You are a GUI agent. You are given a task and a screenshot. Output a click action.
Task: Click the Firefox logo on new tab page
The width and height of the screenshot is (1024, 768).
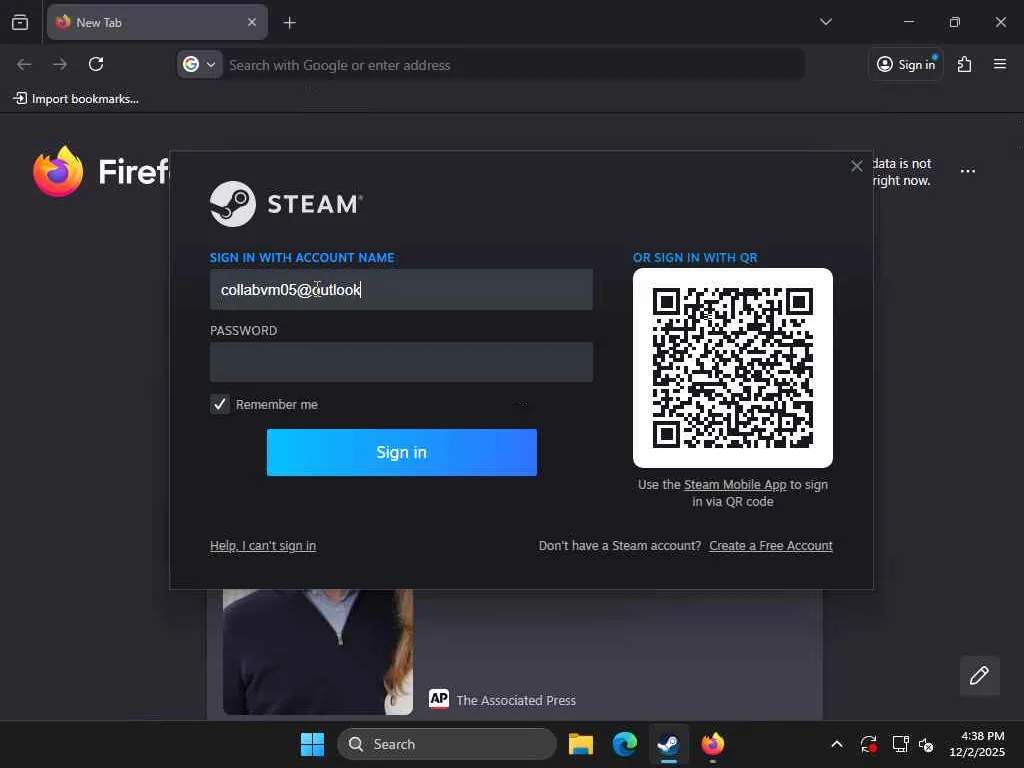coord(58,172)
